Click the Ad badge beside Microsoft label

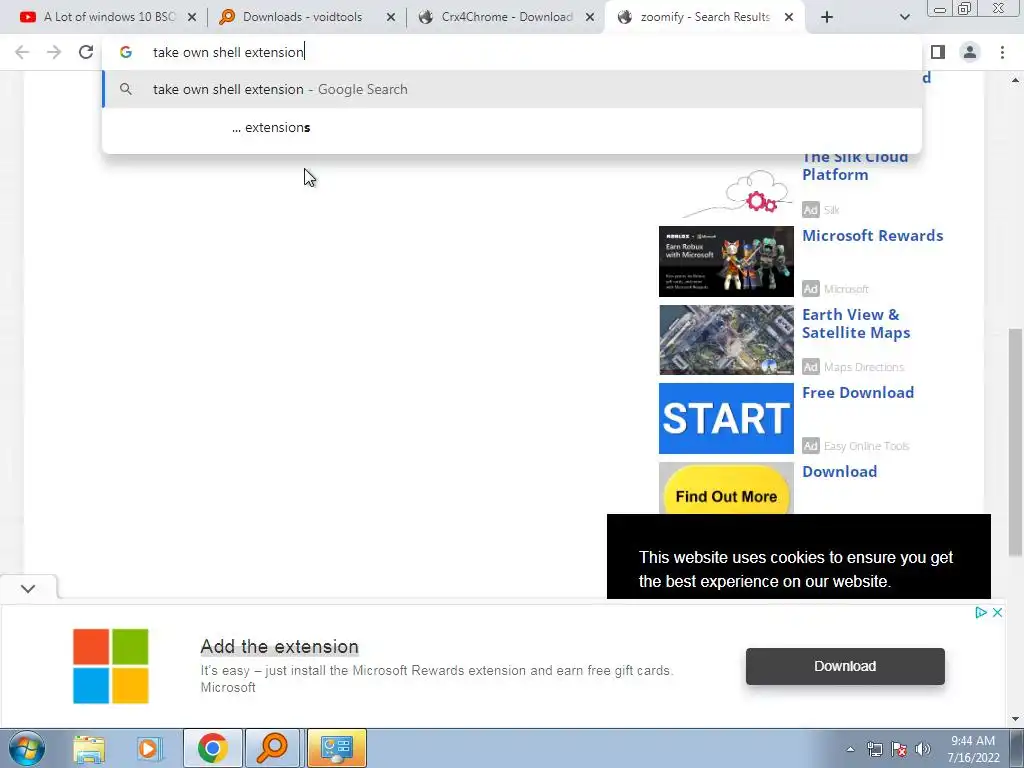pos(810,289)
